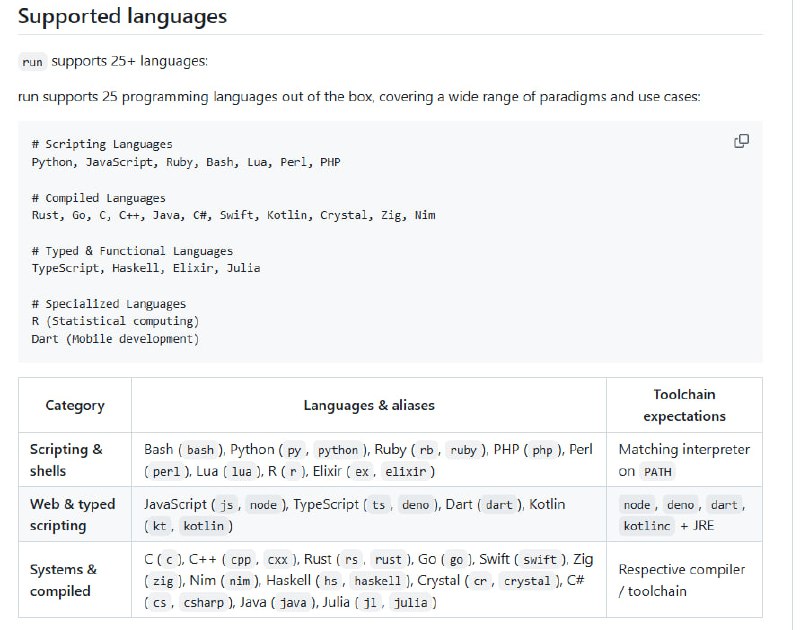
Task: Click the Category table column header
Action: (75, 405)
